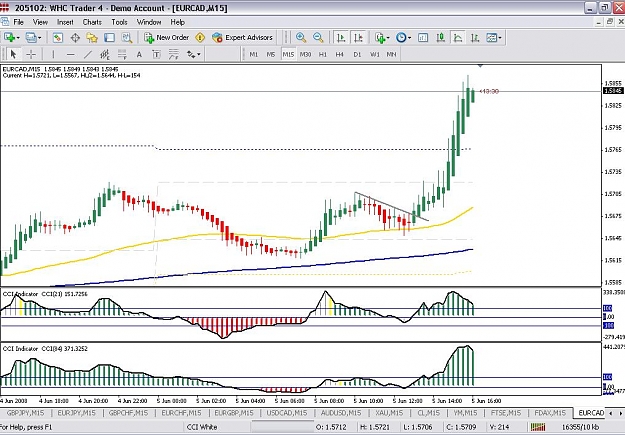Open the Charts menu
The height and width of the screenshot is (435, 625).
click(92, 22)
